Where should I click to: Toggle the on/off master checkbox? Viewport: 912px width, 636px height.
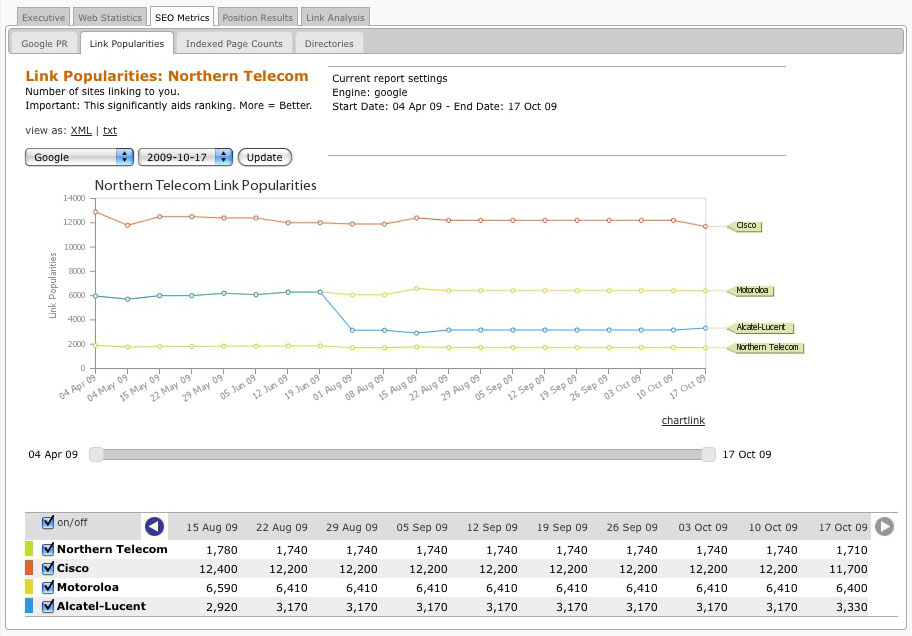point(48,522)
